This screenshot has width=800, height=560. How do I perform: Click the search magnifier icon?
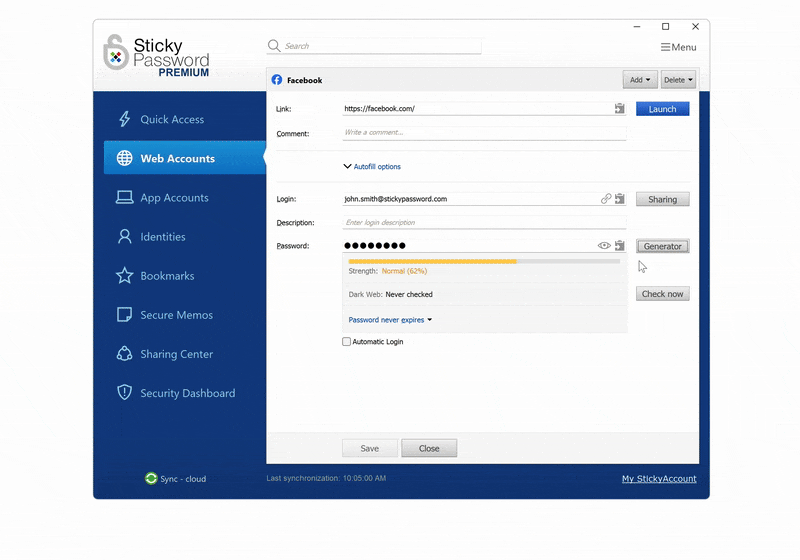tap(274, 46)
